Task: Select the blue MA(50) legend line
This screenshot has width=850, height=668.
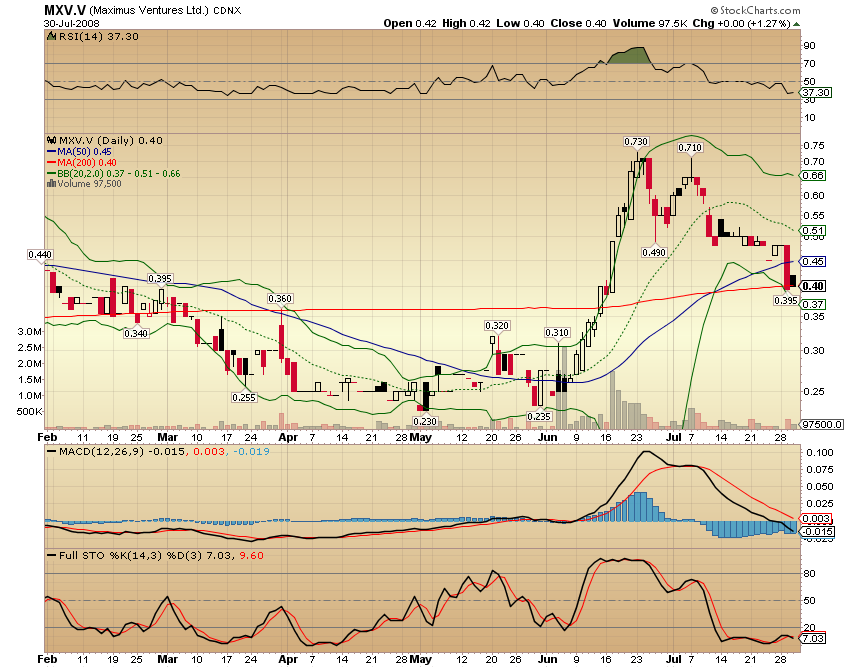Action: [52, 152]
